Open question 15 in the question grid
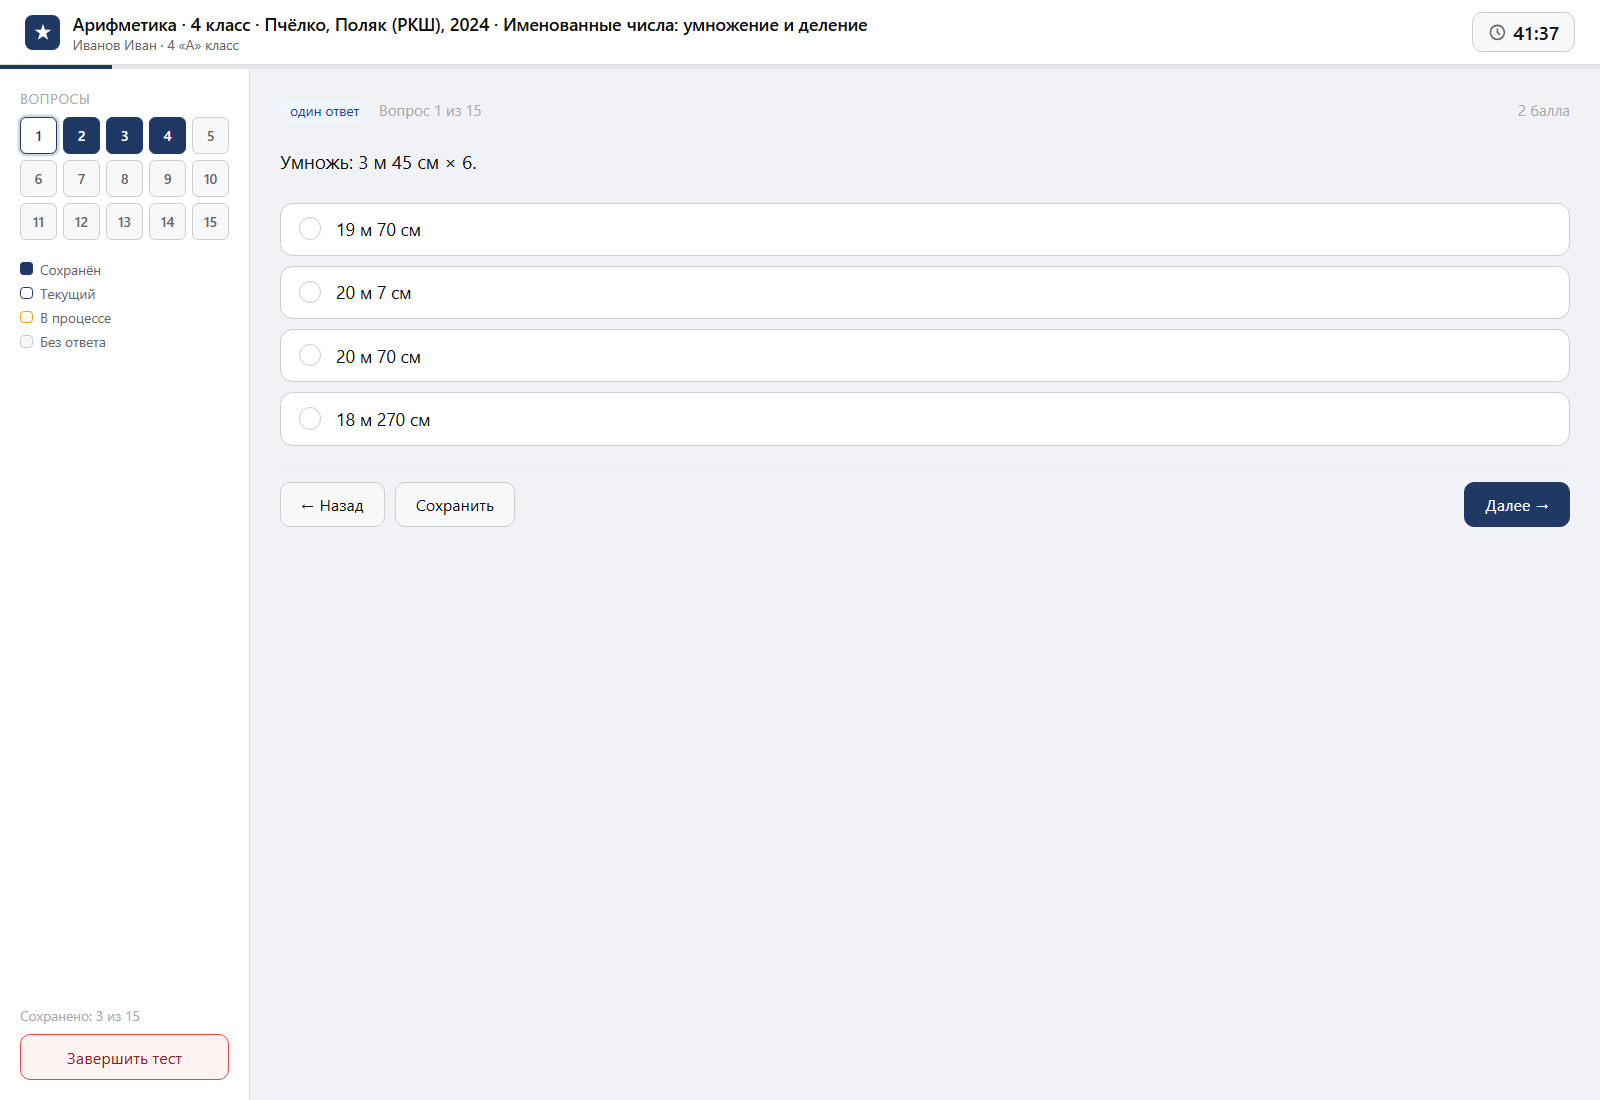 pyautogui.click(x=210, y=222)
